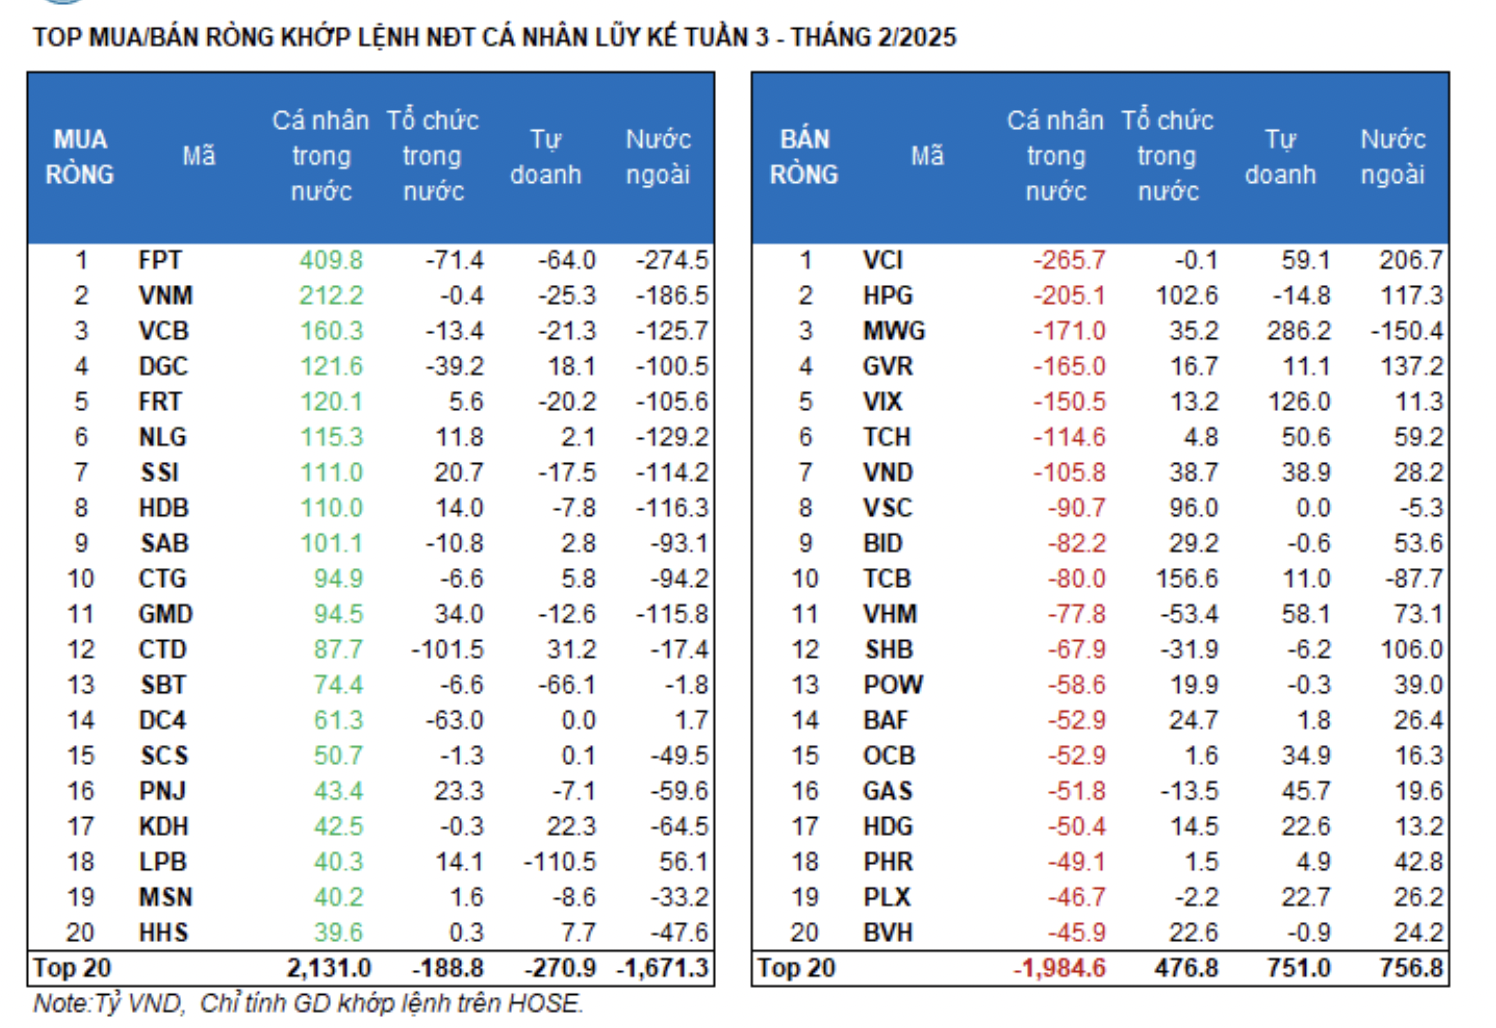Select the POW ticker cell
The height and width of the screenshot is (1028, 1496).
[893, 685]
